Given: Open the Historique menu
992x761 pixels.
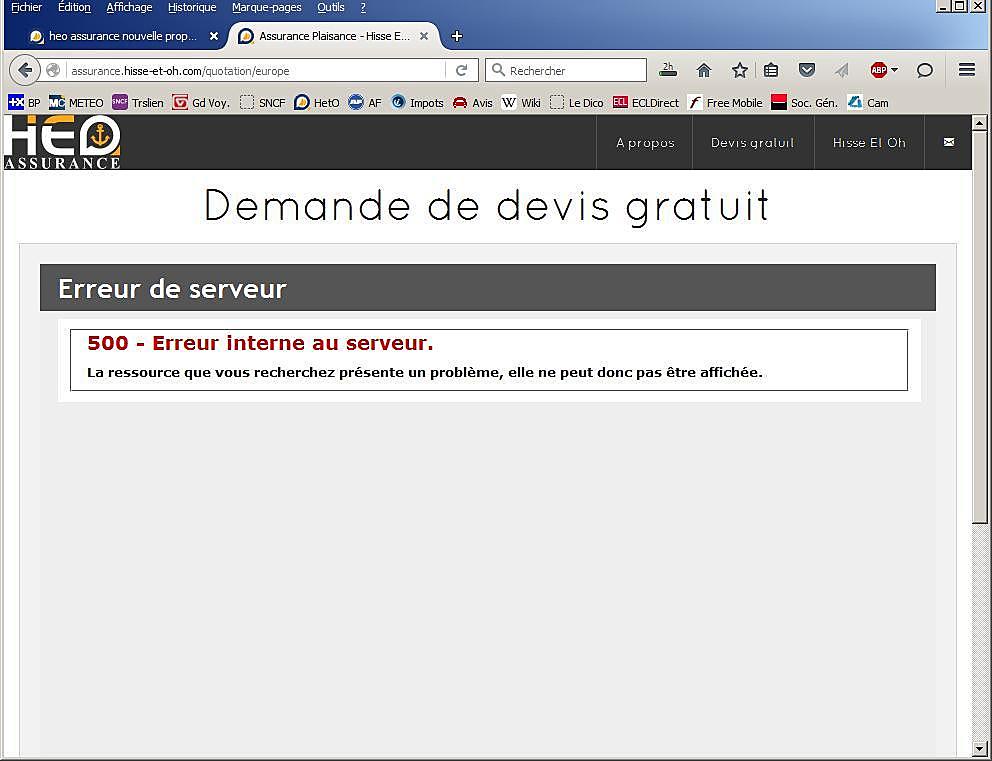Looking at the screenshot, I should 192,8.
